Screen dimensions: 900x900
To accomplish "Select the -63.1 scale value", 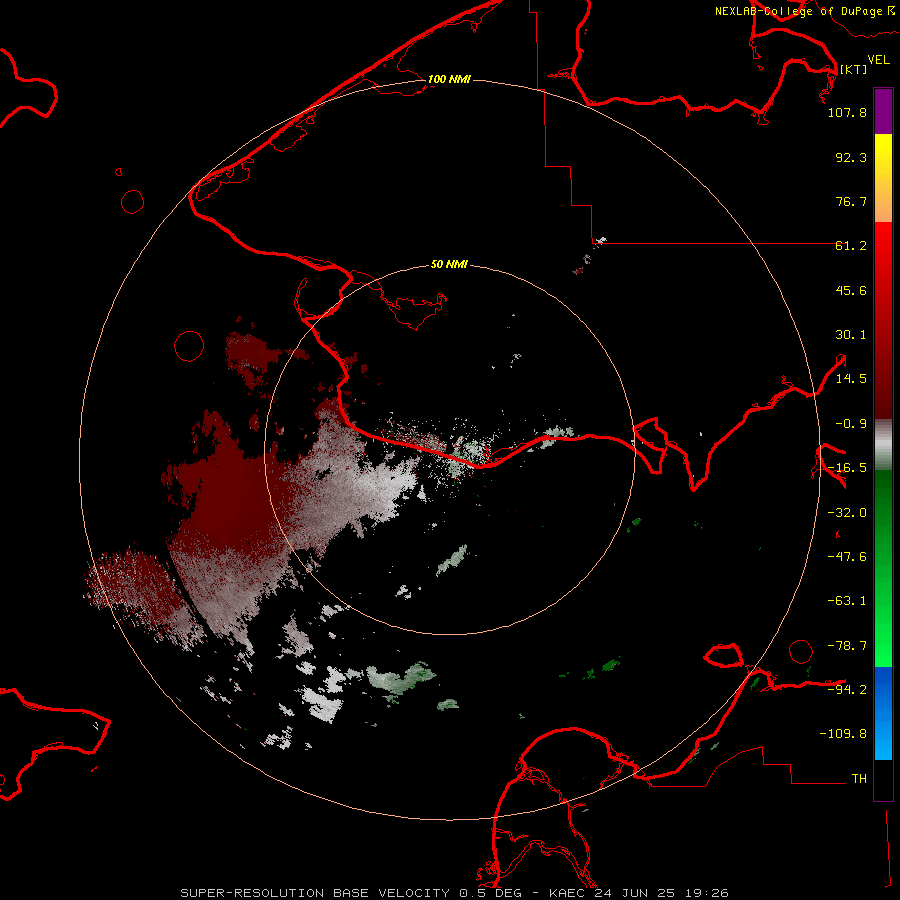I will pyautogui.click(x=847, y=601).
